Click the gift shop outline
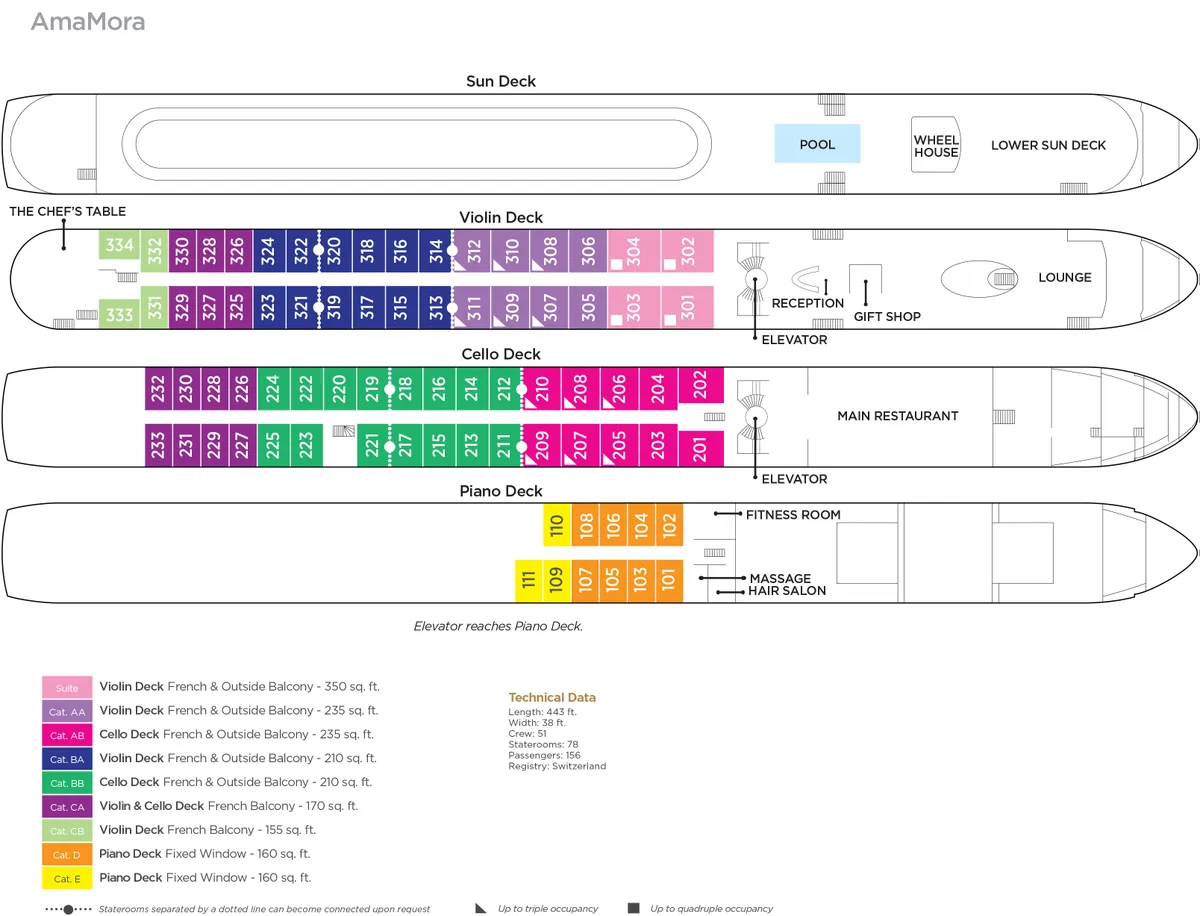The width and height of the screenshot is (1200, 916). click(x=866, y=279)
